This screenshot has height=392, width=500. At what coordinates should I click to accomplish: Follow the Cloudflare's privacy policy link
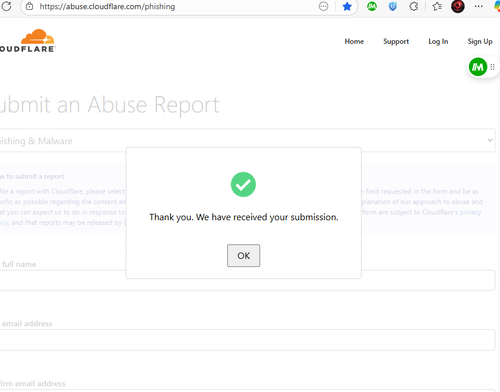(x=470, y=212)
